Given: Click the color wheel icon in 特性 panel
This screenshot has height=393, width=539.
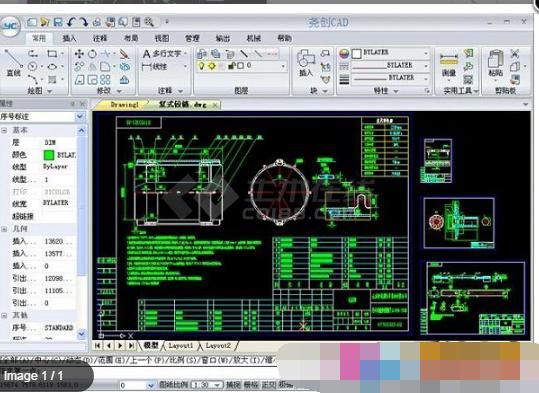Looking at the screenshot, I should [344, 53].
